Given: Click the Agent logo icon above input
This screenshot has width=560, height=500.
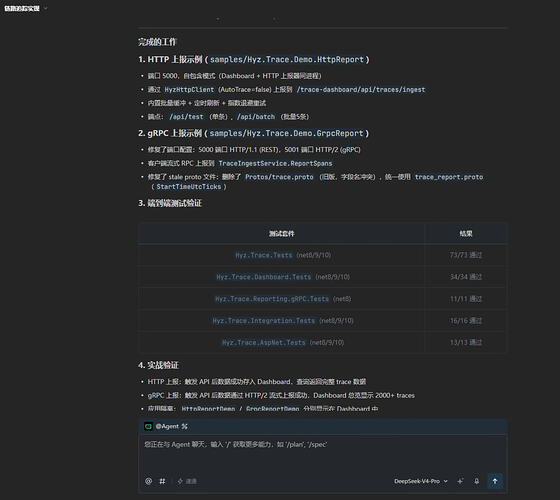Looking at the screenshot, I should 148,426.
